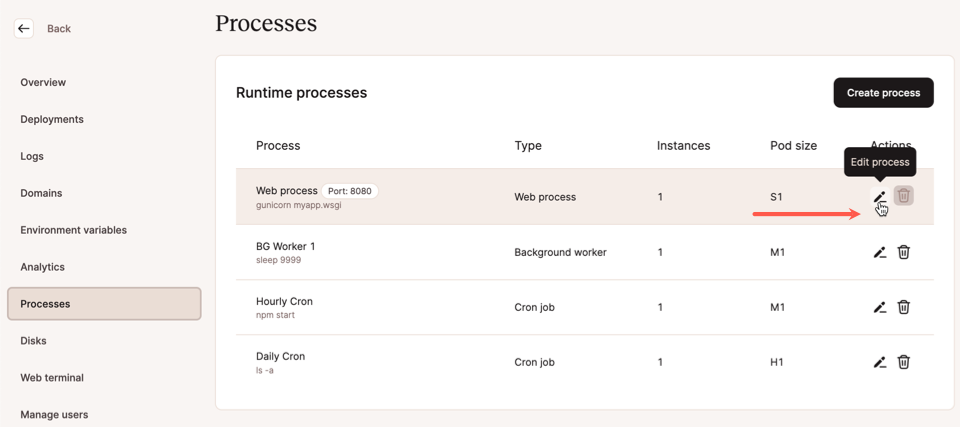The width and height of the screenshot is (960, 427).
Task: Open Environment variables settings
Action: coord(73,230)
